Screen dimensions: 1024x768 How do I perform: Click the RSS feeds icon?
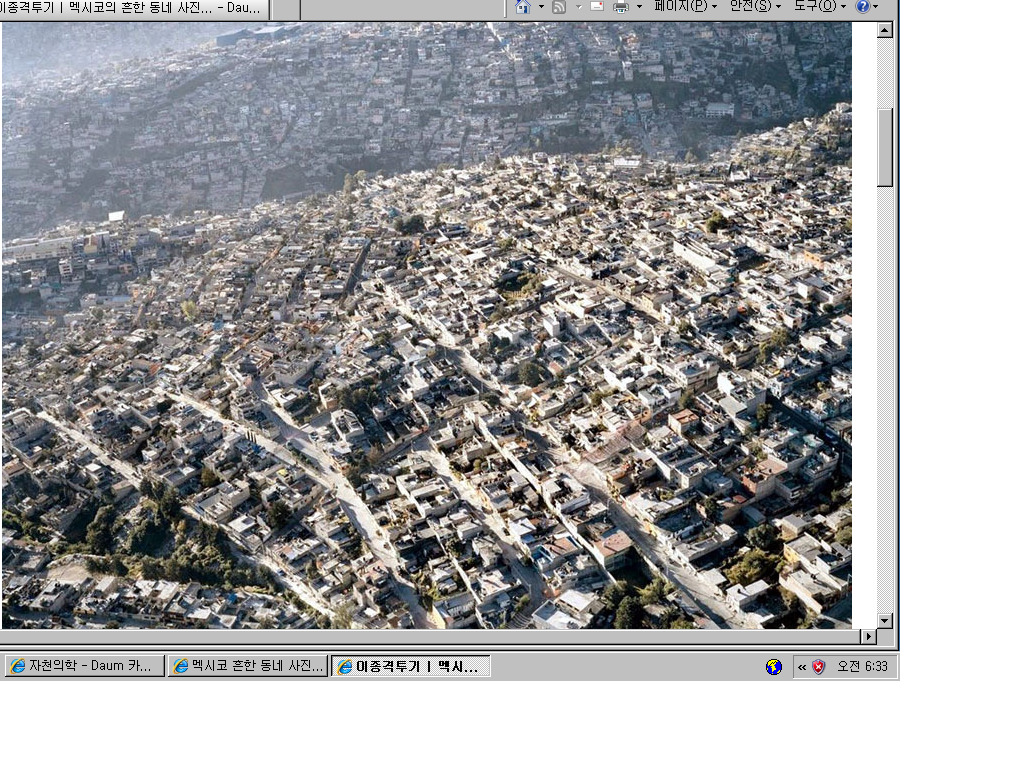tap(559, 7)
